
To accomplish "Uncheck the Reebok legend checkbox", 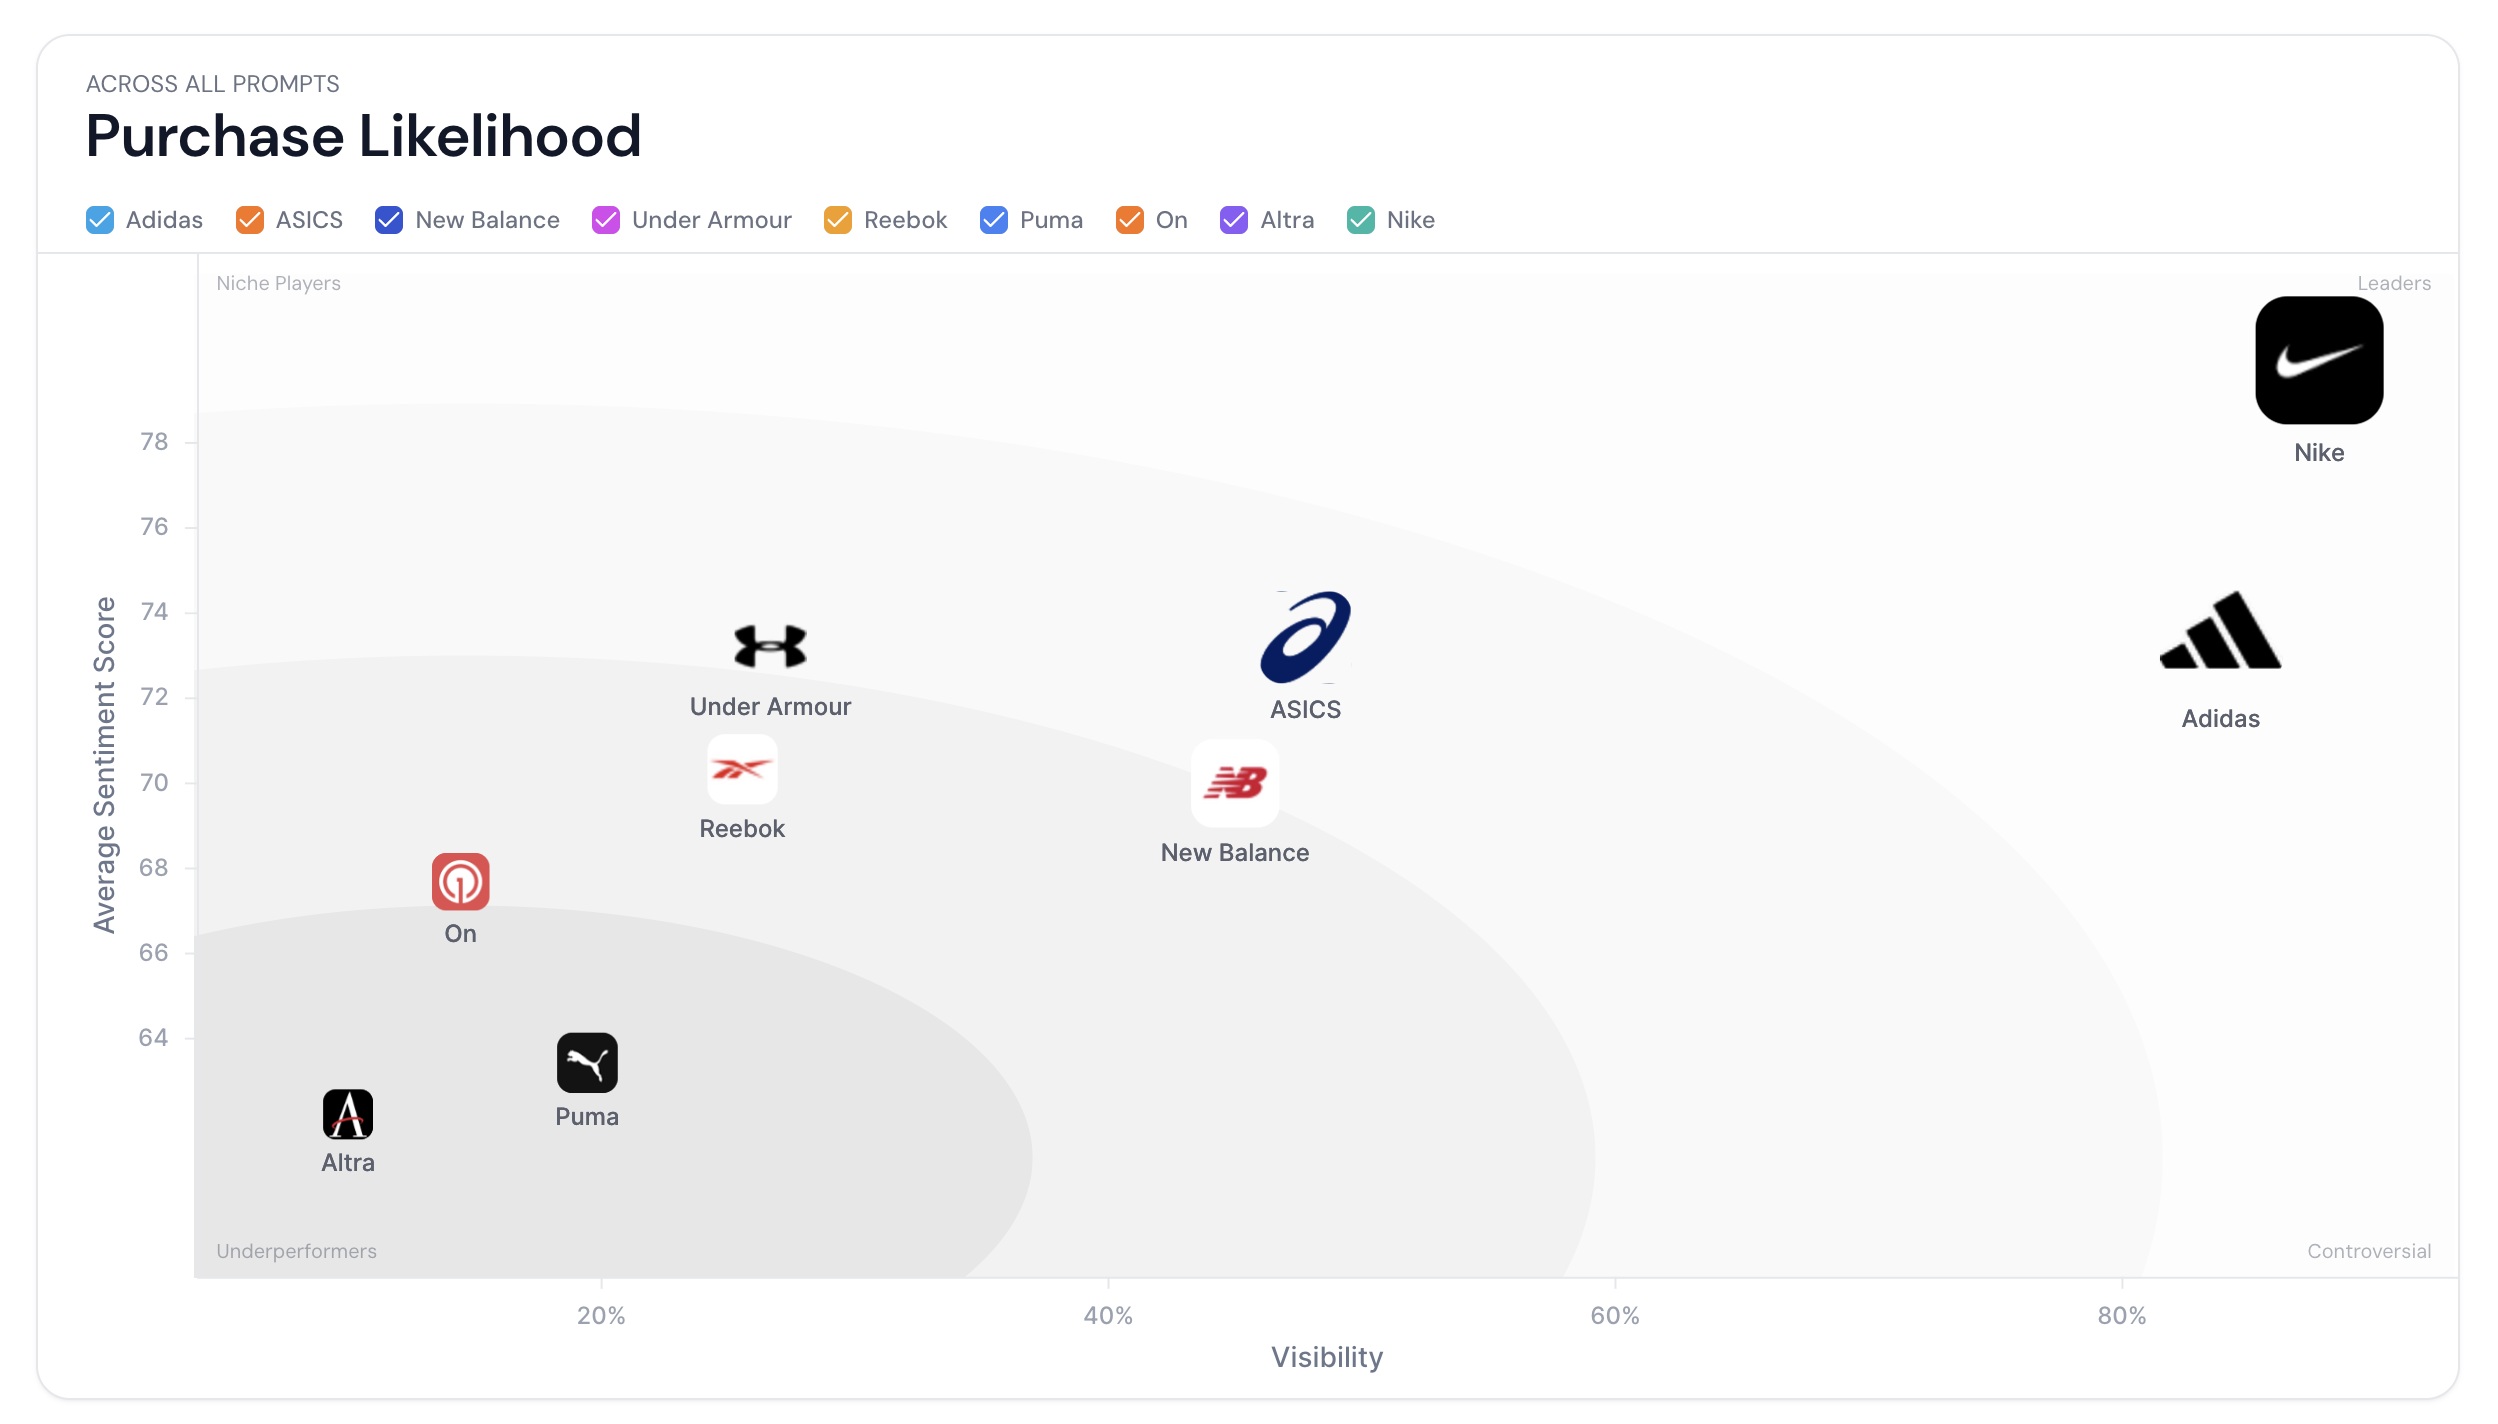I will pos(838,220).
